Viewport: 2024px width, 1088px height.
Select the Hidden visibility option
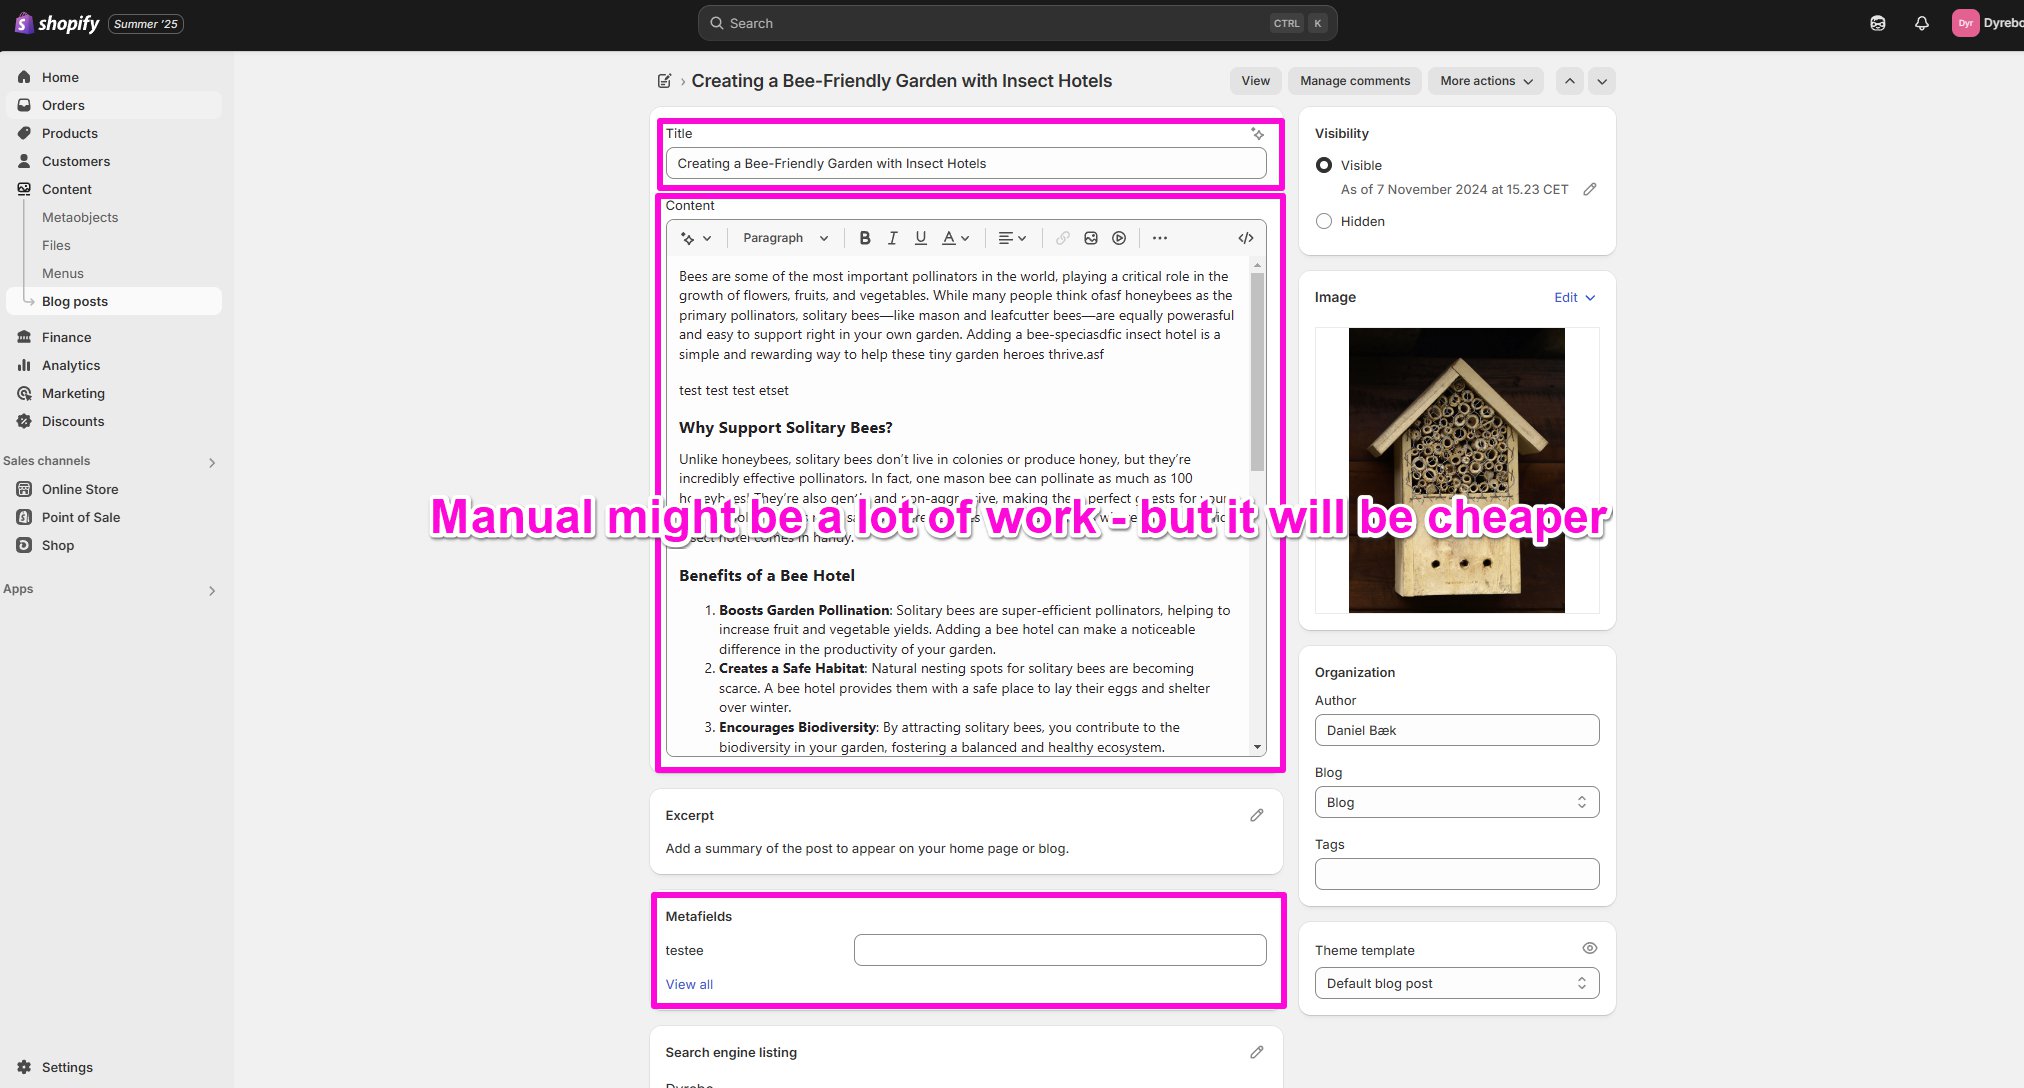click(x=1324, y=221)
